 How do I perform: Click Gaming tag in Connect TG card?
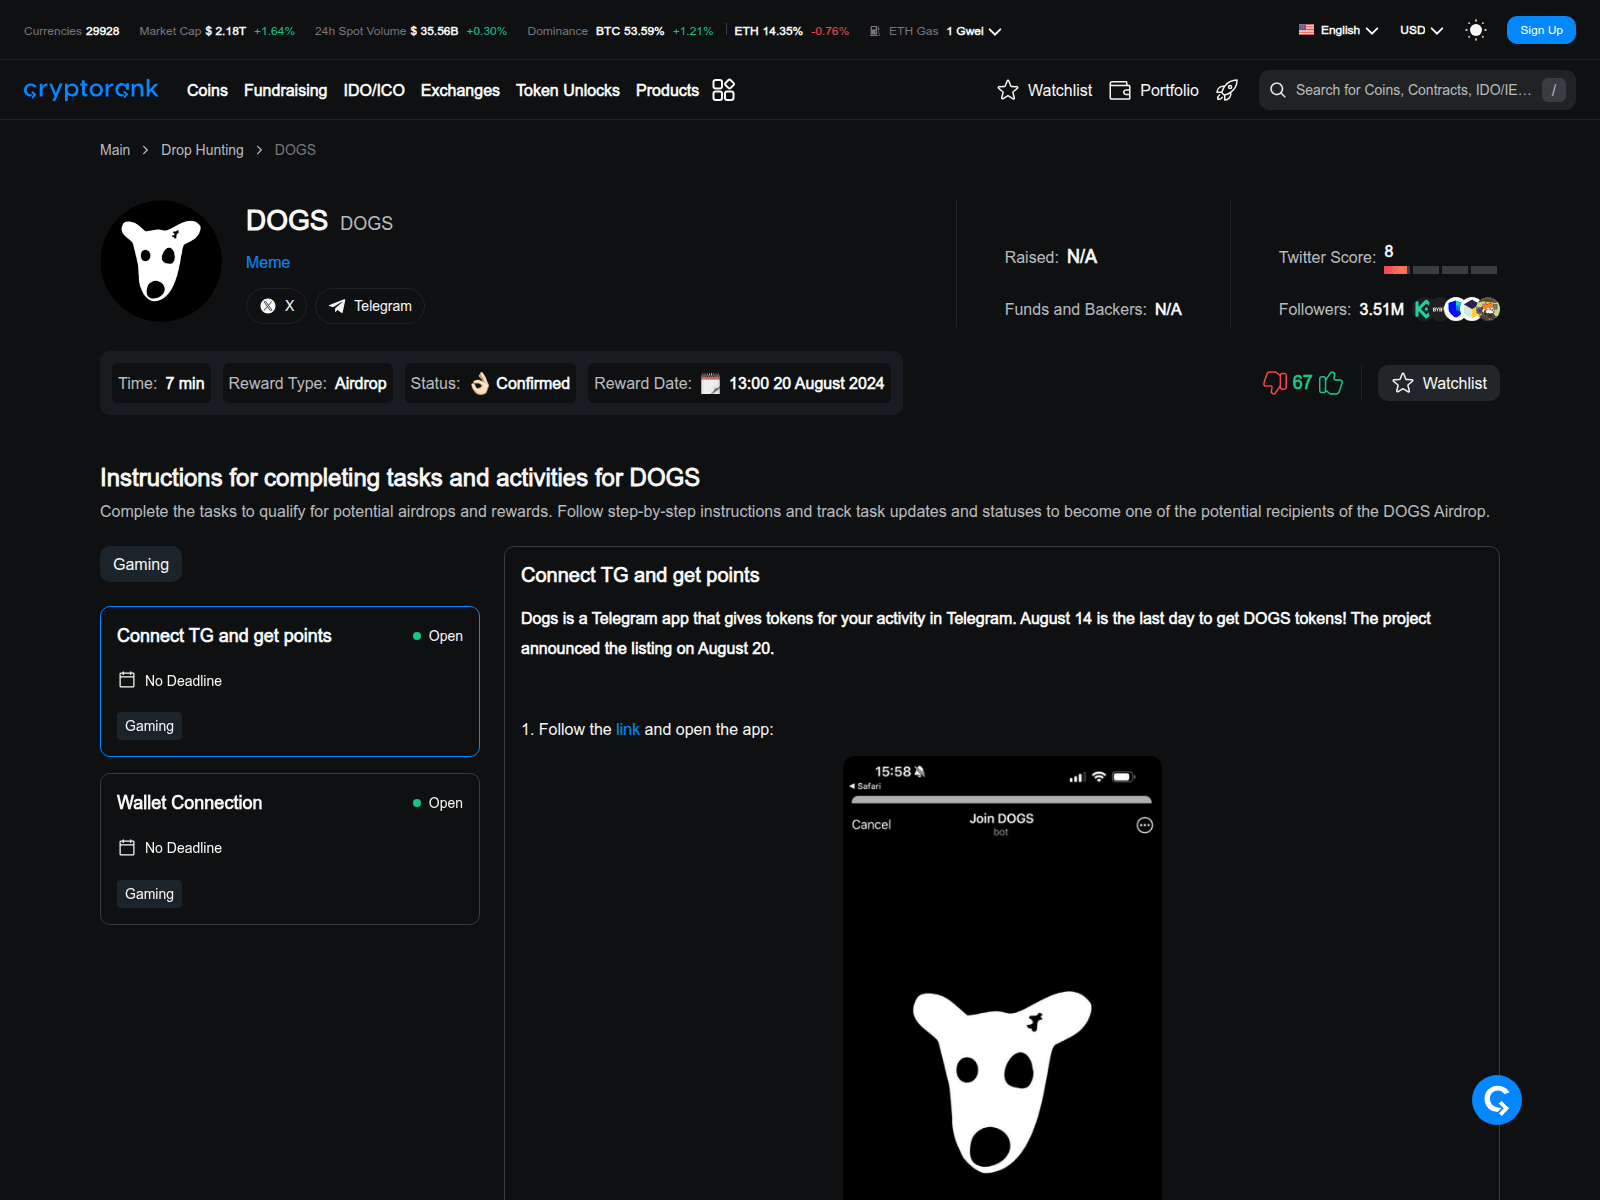click(x=149, y=726)
